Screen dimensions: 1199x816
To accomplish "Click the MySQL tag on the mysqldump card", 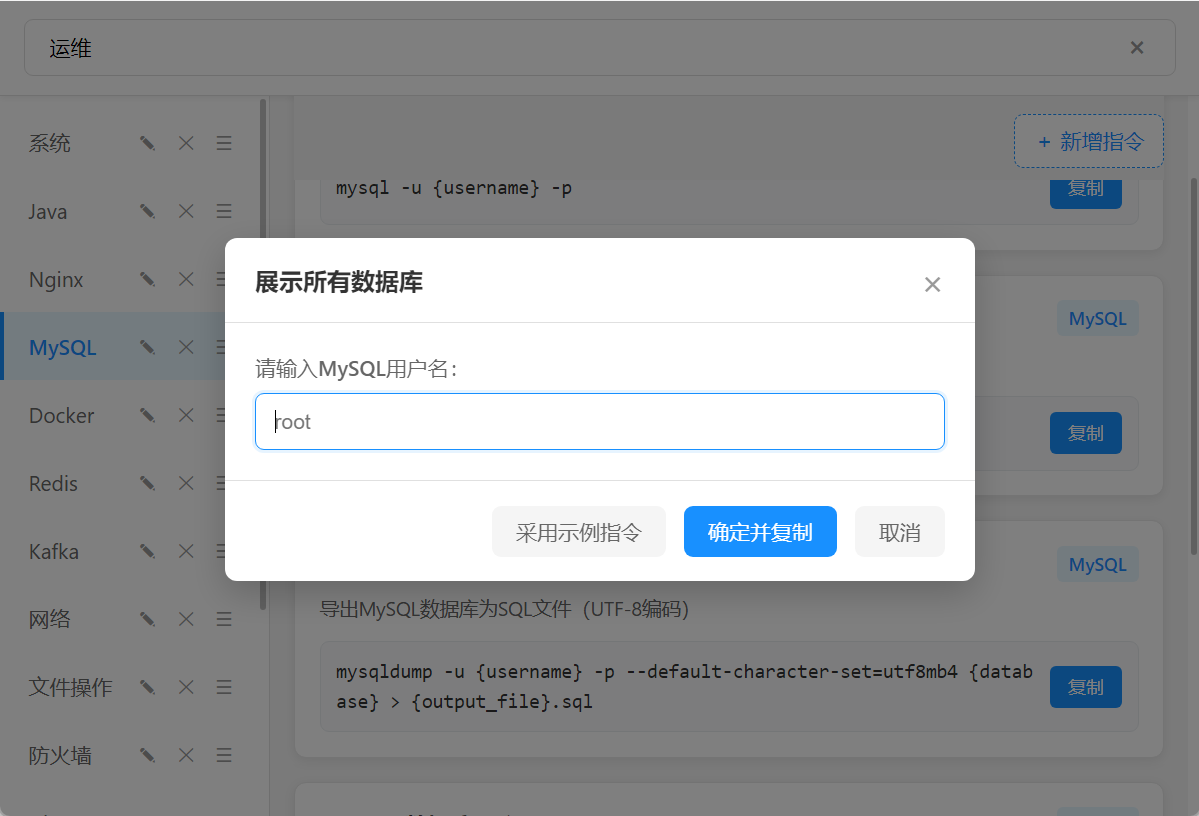I will [x=1097, y=564].
